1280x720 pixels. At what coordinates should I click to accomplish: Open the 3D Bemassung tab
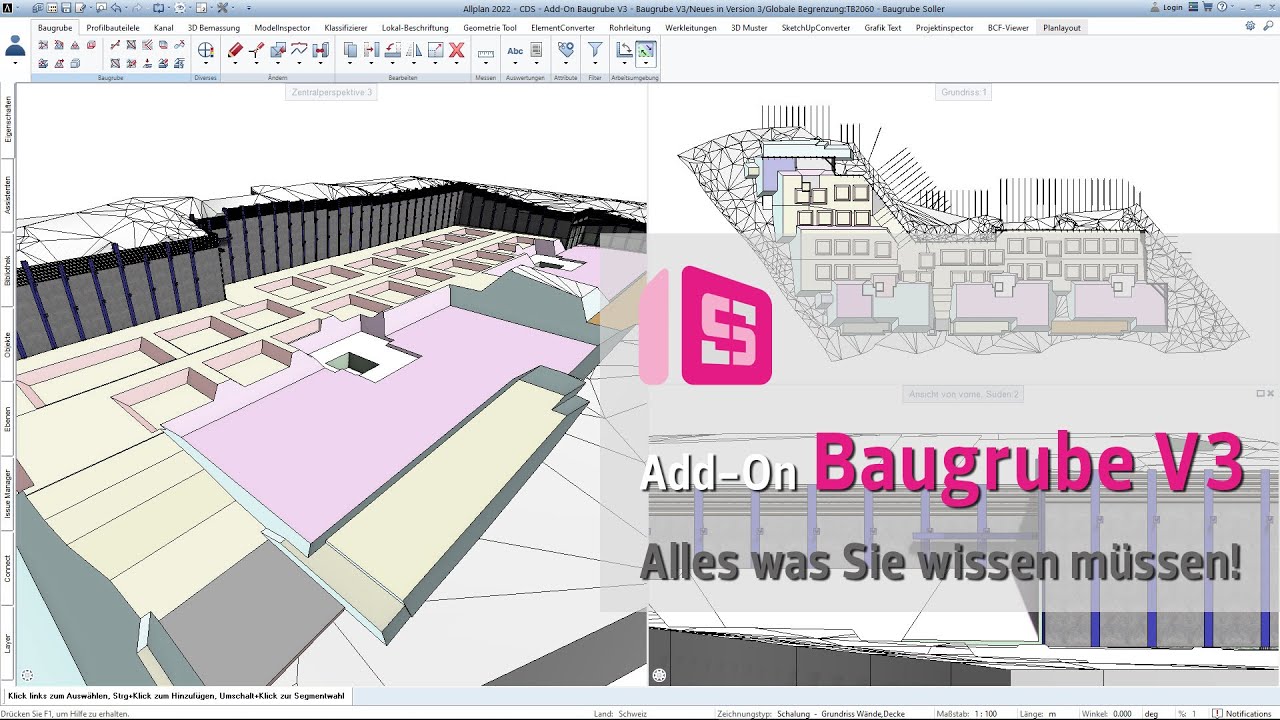pyautogui.click(x=214, y=28)
